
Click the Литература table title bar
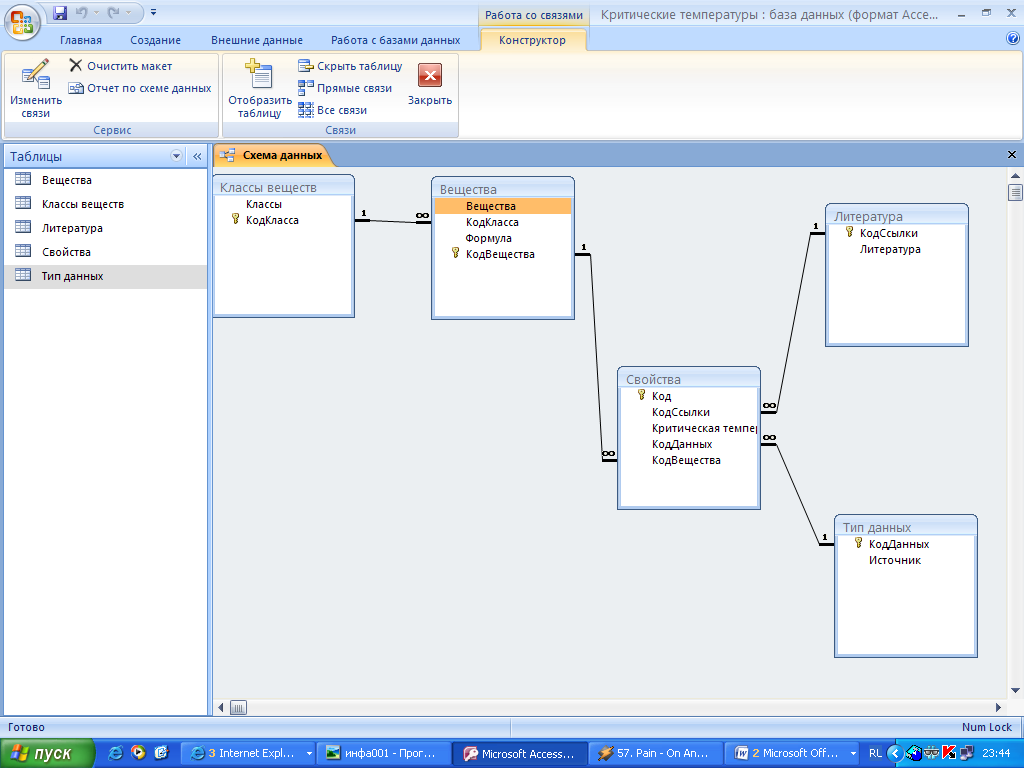pos(897,216)
